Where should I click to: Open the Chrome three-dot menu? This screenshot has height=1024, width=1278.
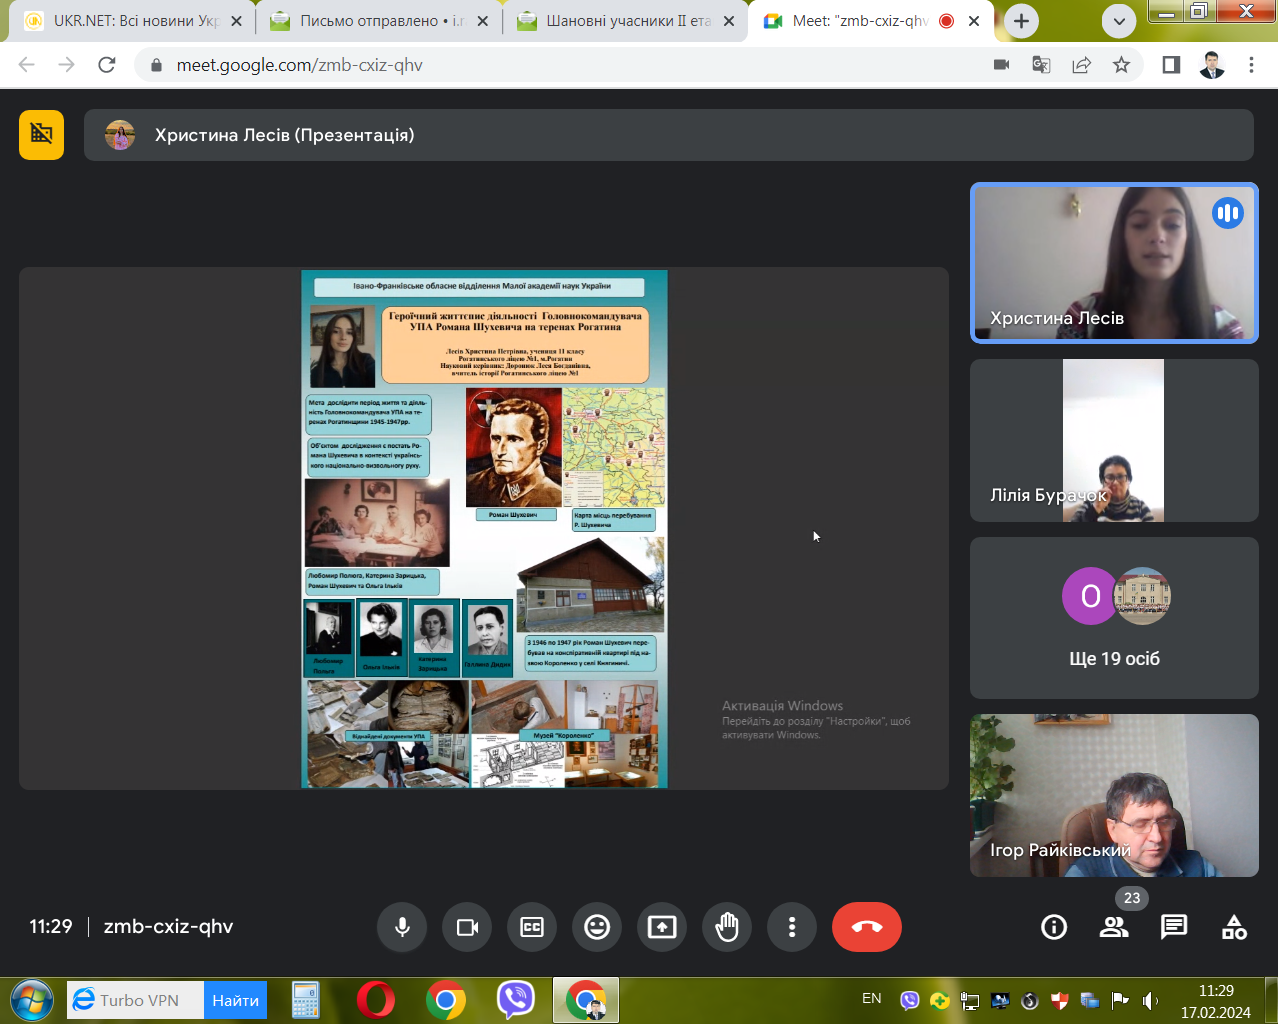pos(1251,65)
